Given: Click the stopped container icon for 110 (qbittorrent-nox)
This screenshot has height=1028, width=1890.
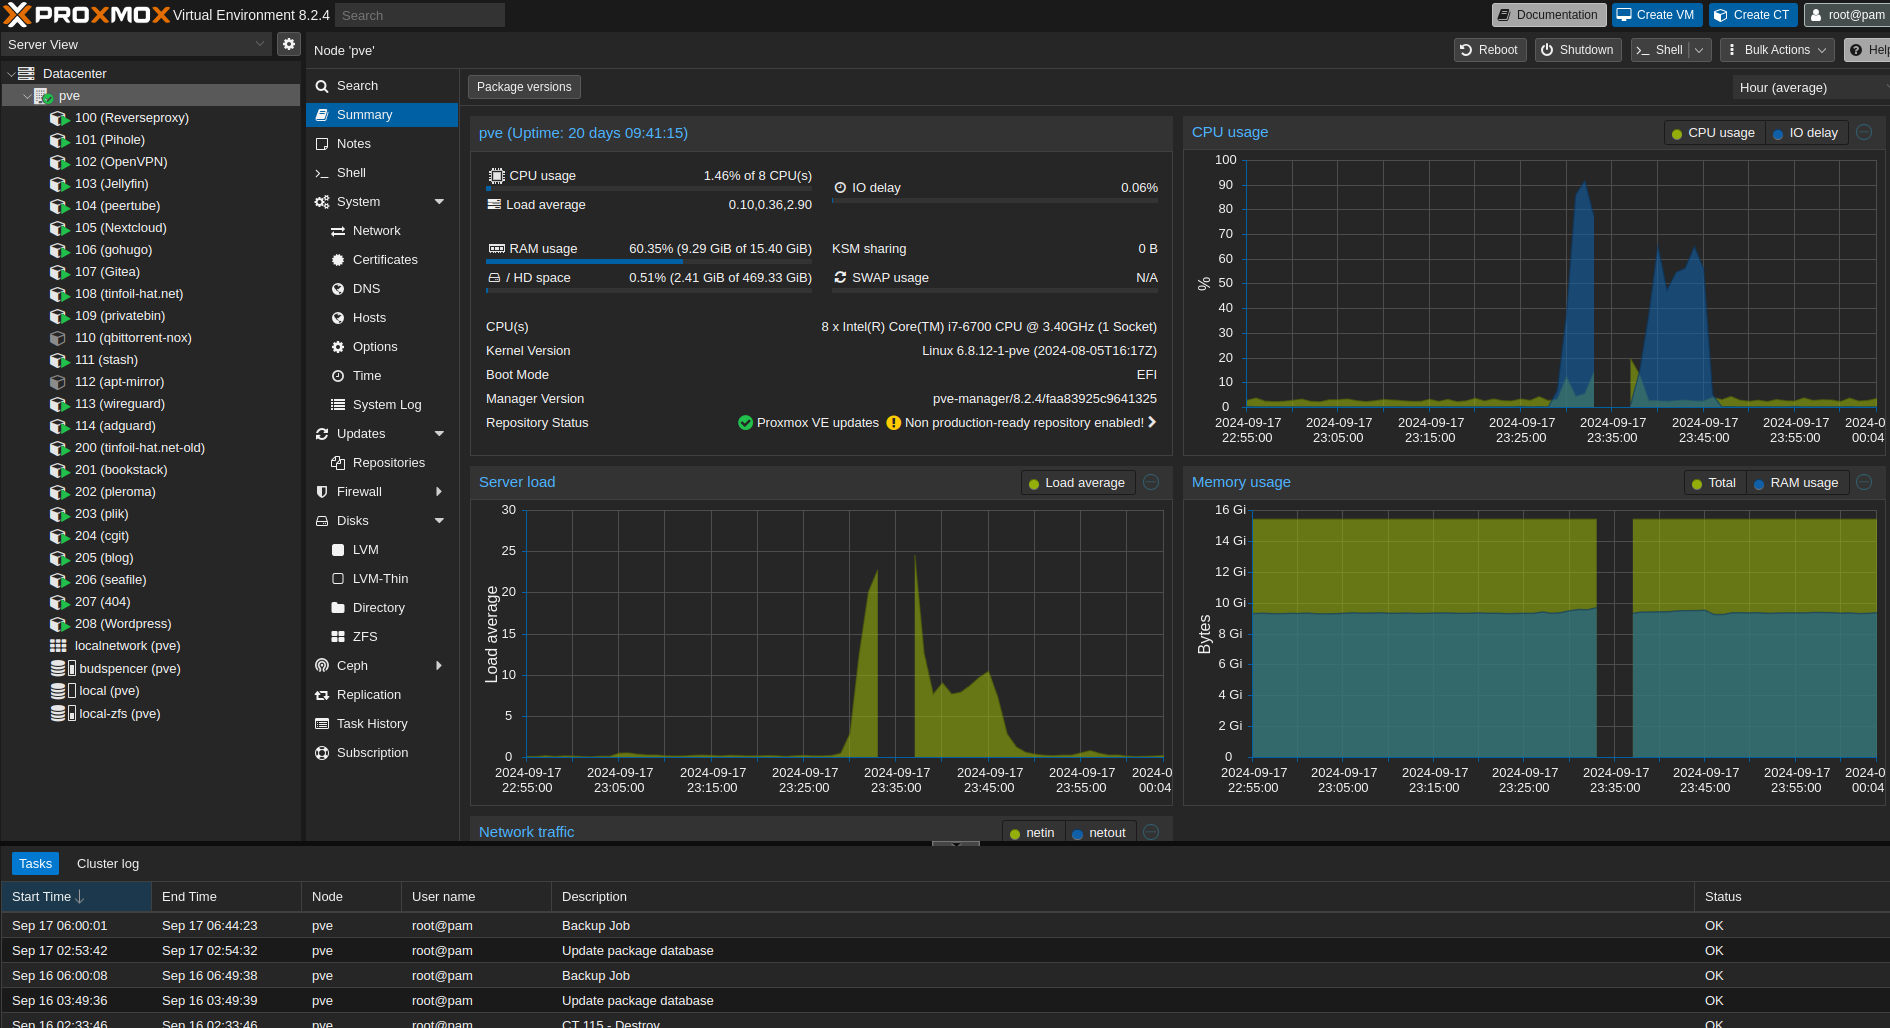Looking at the screenshot, I should pos(59,338).
